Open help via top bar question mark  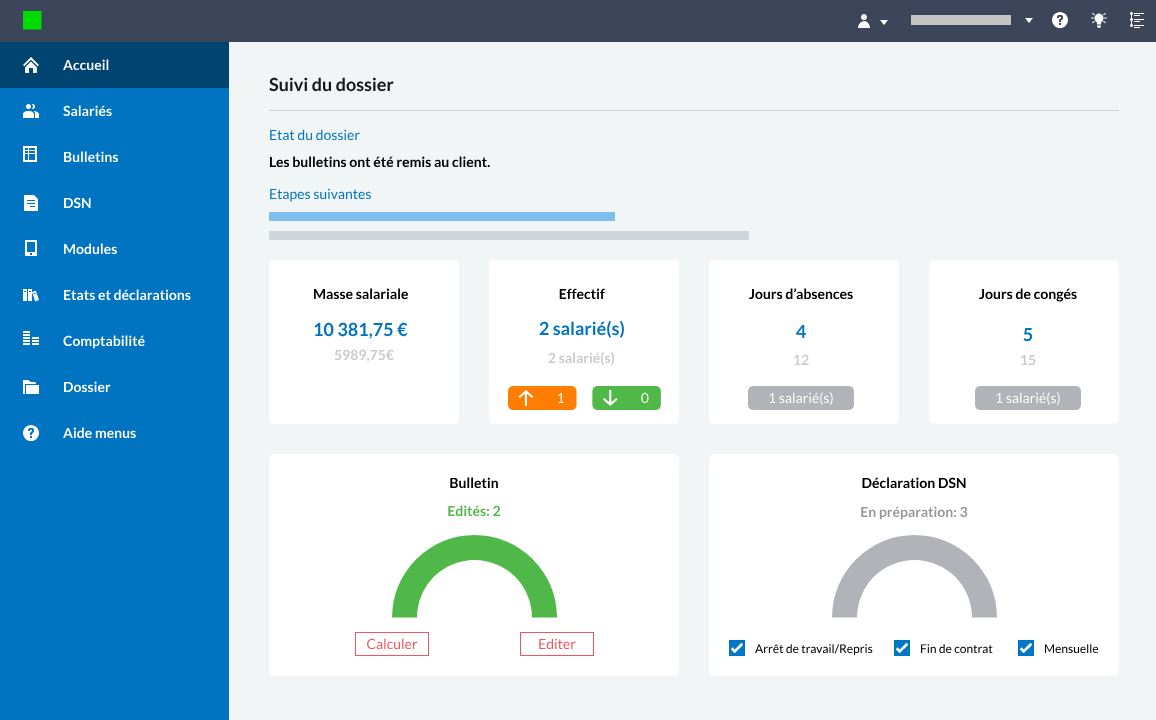[1060, 20]
